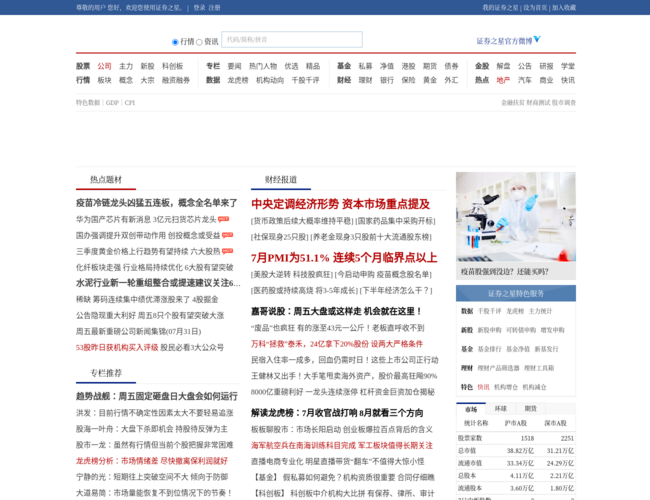Open article 嘉哥说股：周五大盘或这样走
Viewport: 650px width, 500px height.
[337, 311]
